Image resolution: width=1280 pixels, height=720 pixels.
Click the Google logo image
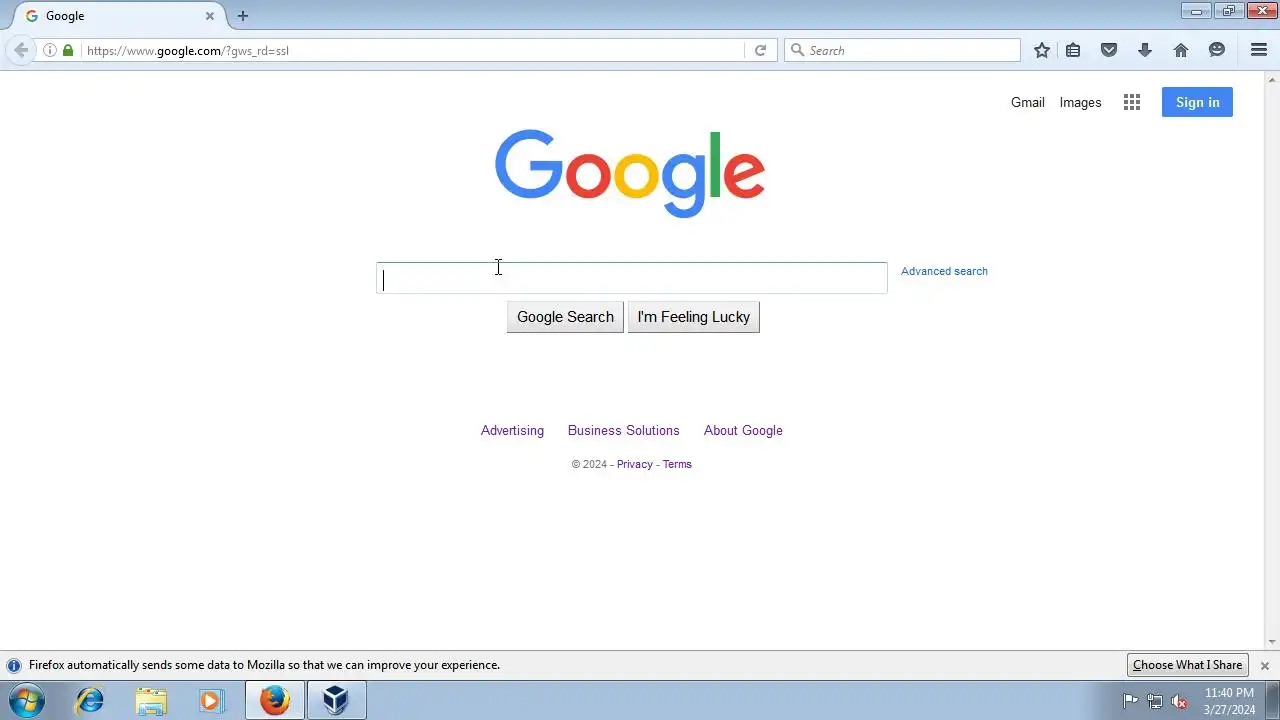[x=630, y=173]
